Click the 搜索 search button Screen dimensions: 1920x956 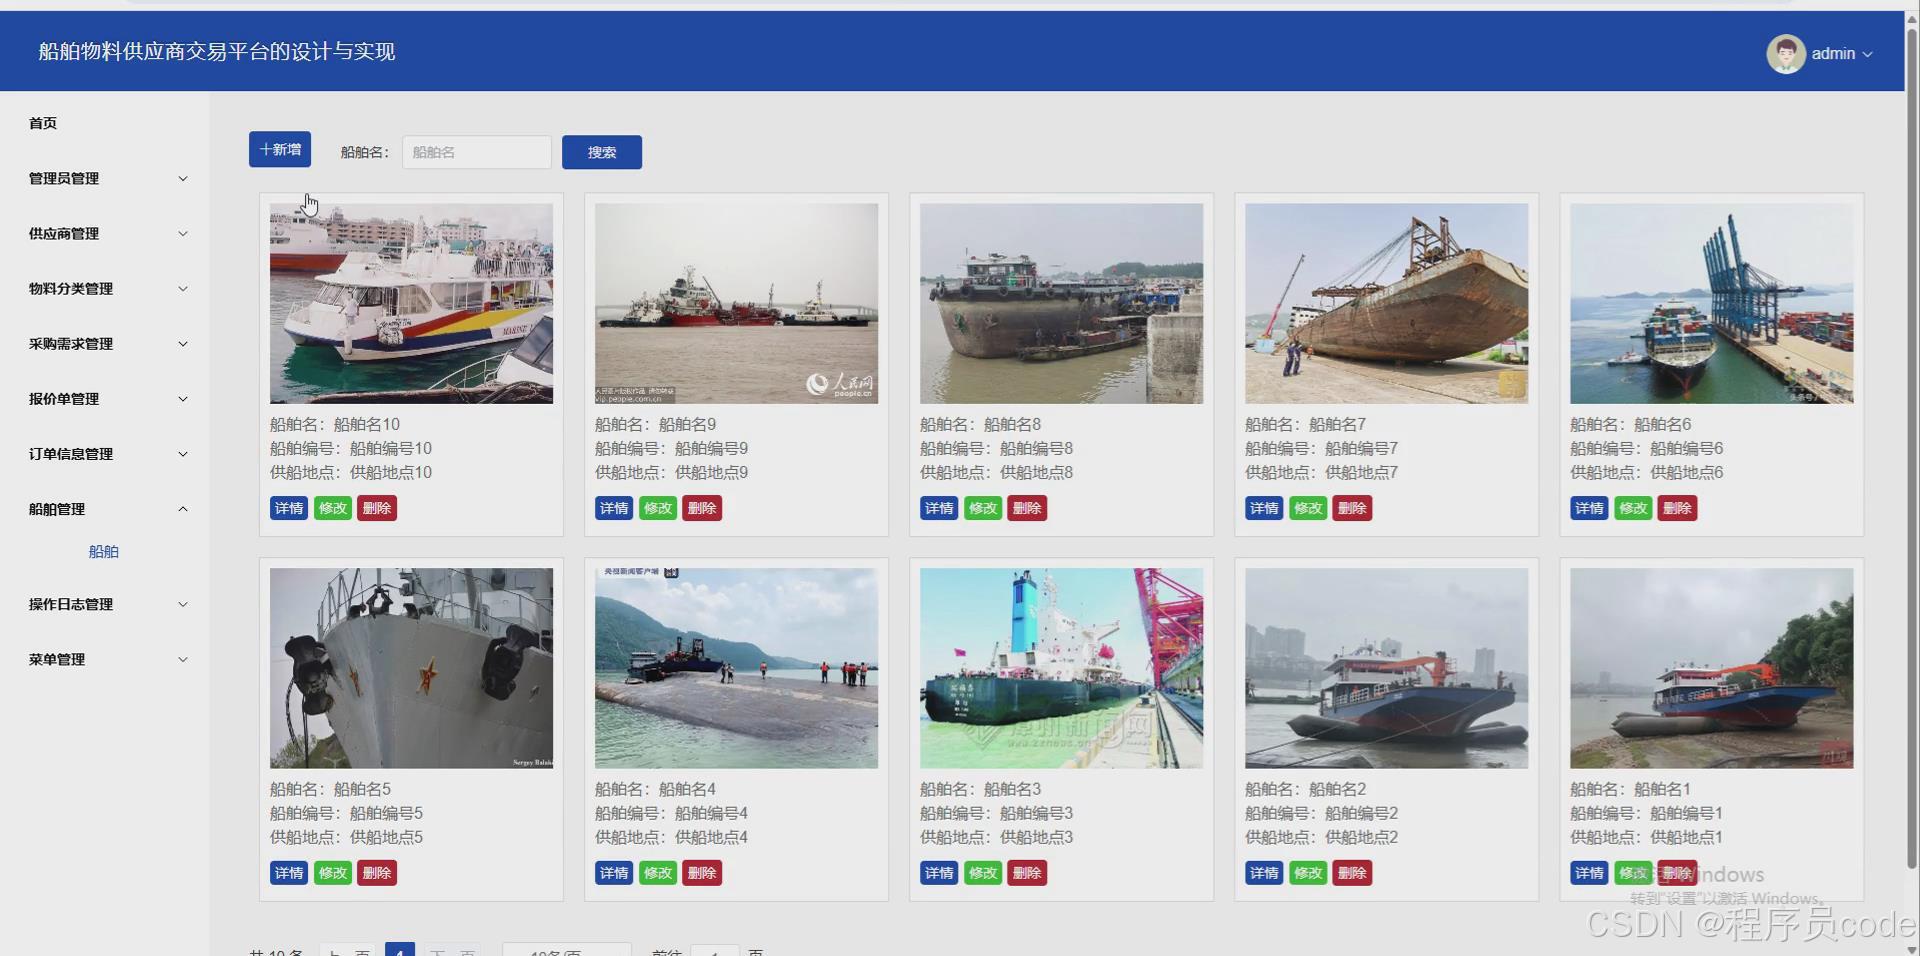coord(602,152)
